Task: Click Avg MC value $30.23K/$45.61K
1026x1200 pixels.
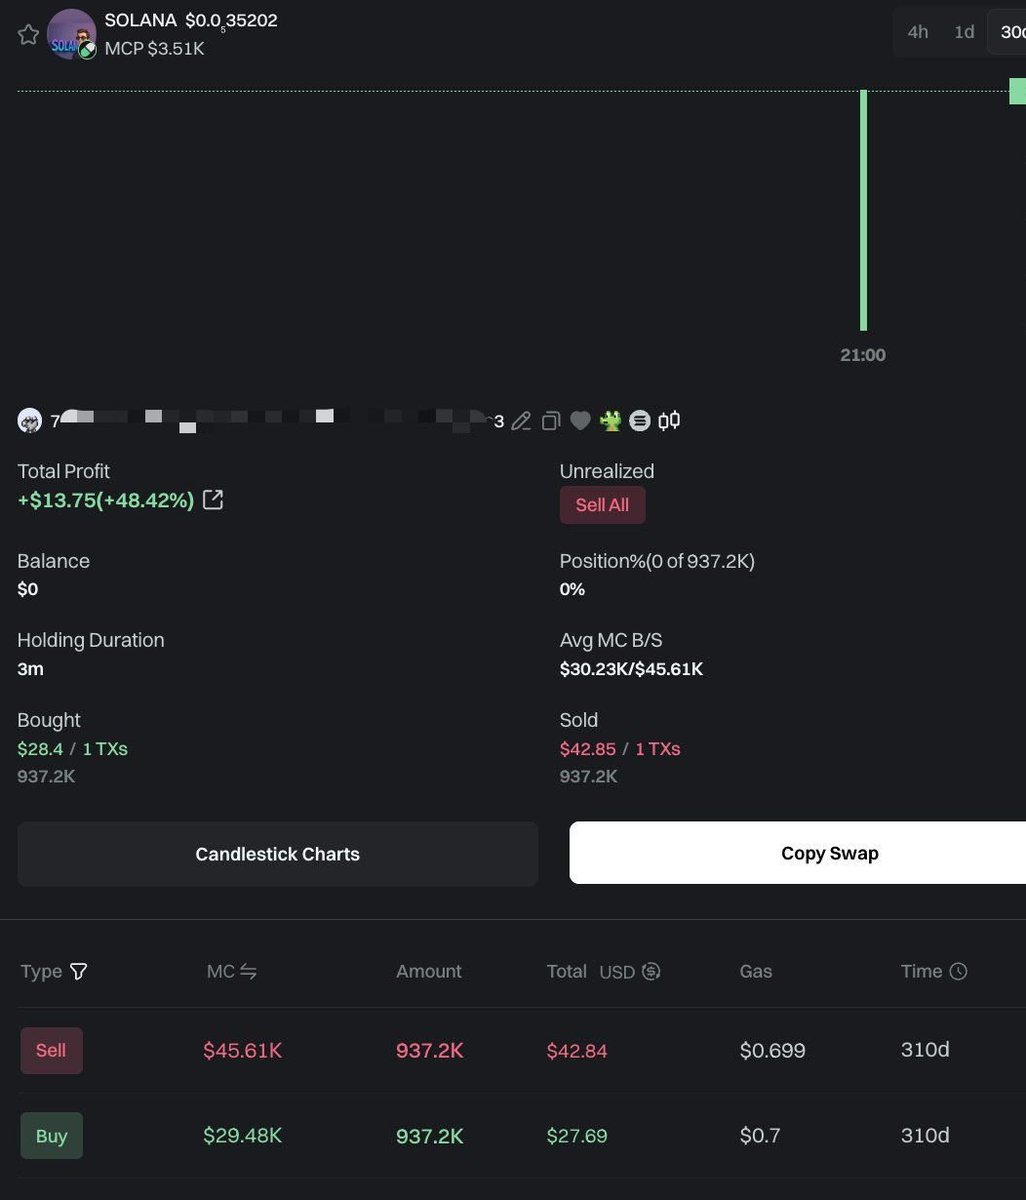Action: 631,669
